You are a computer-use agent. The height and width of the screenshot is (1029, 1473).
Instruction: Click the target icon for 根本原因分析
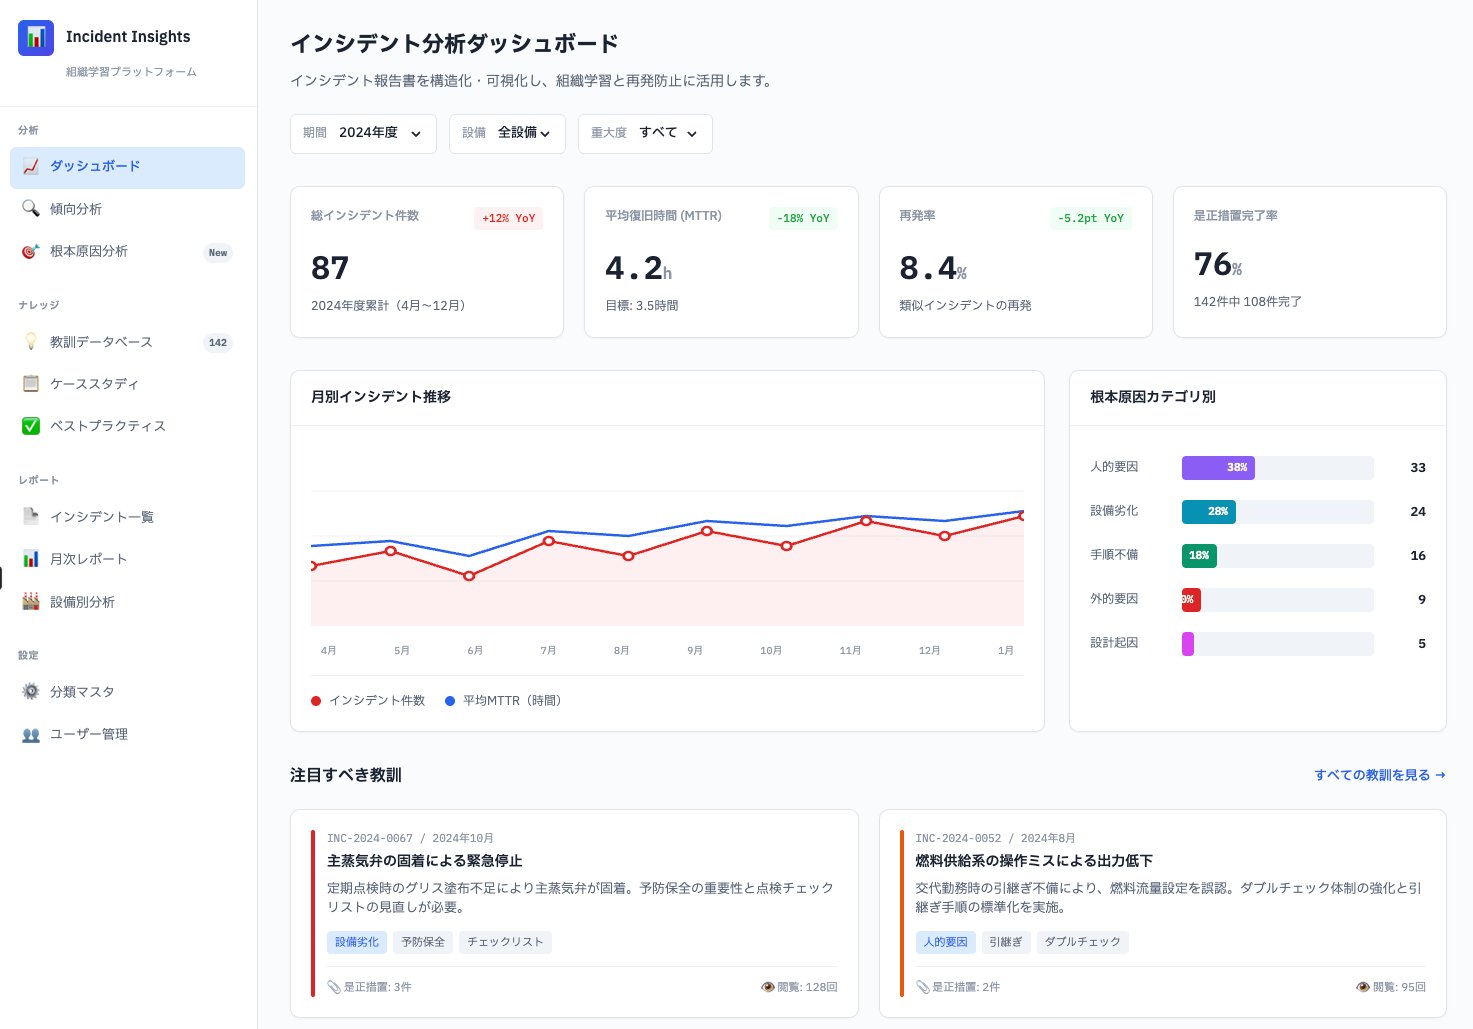tap(31, 251)
